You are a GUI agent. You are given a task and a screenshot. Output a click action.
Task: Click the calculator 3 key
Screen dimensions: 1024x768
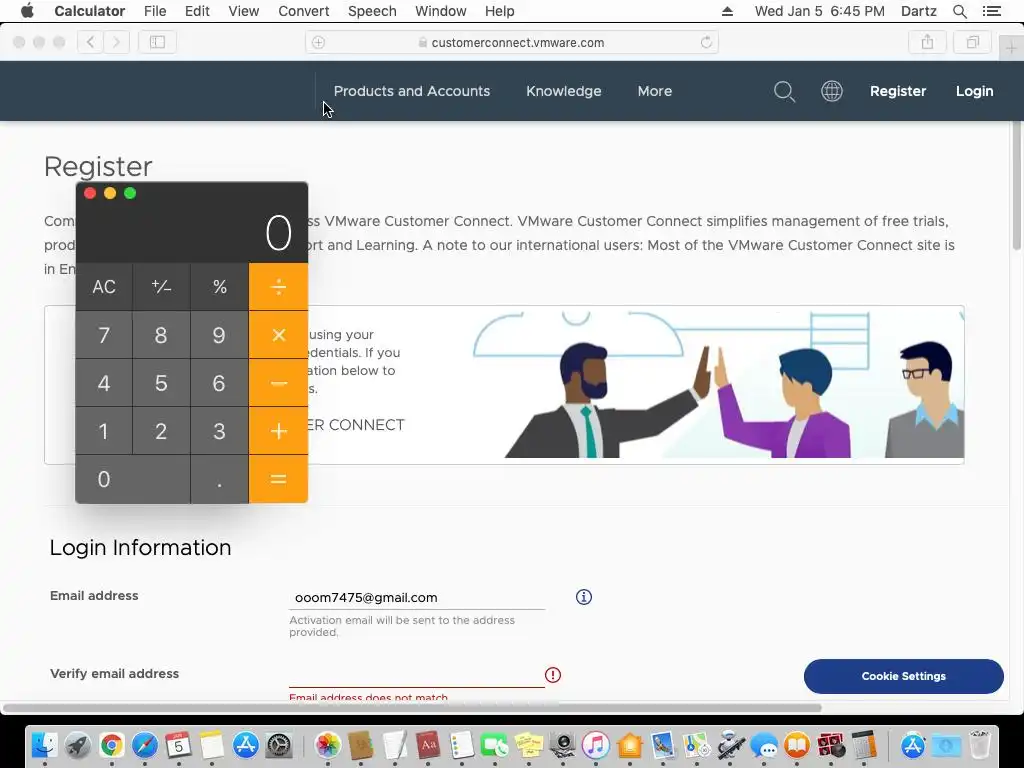219,431
